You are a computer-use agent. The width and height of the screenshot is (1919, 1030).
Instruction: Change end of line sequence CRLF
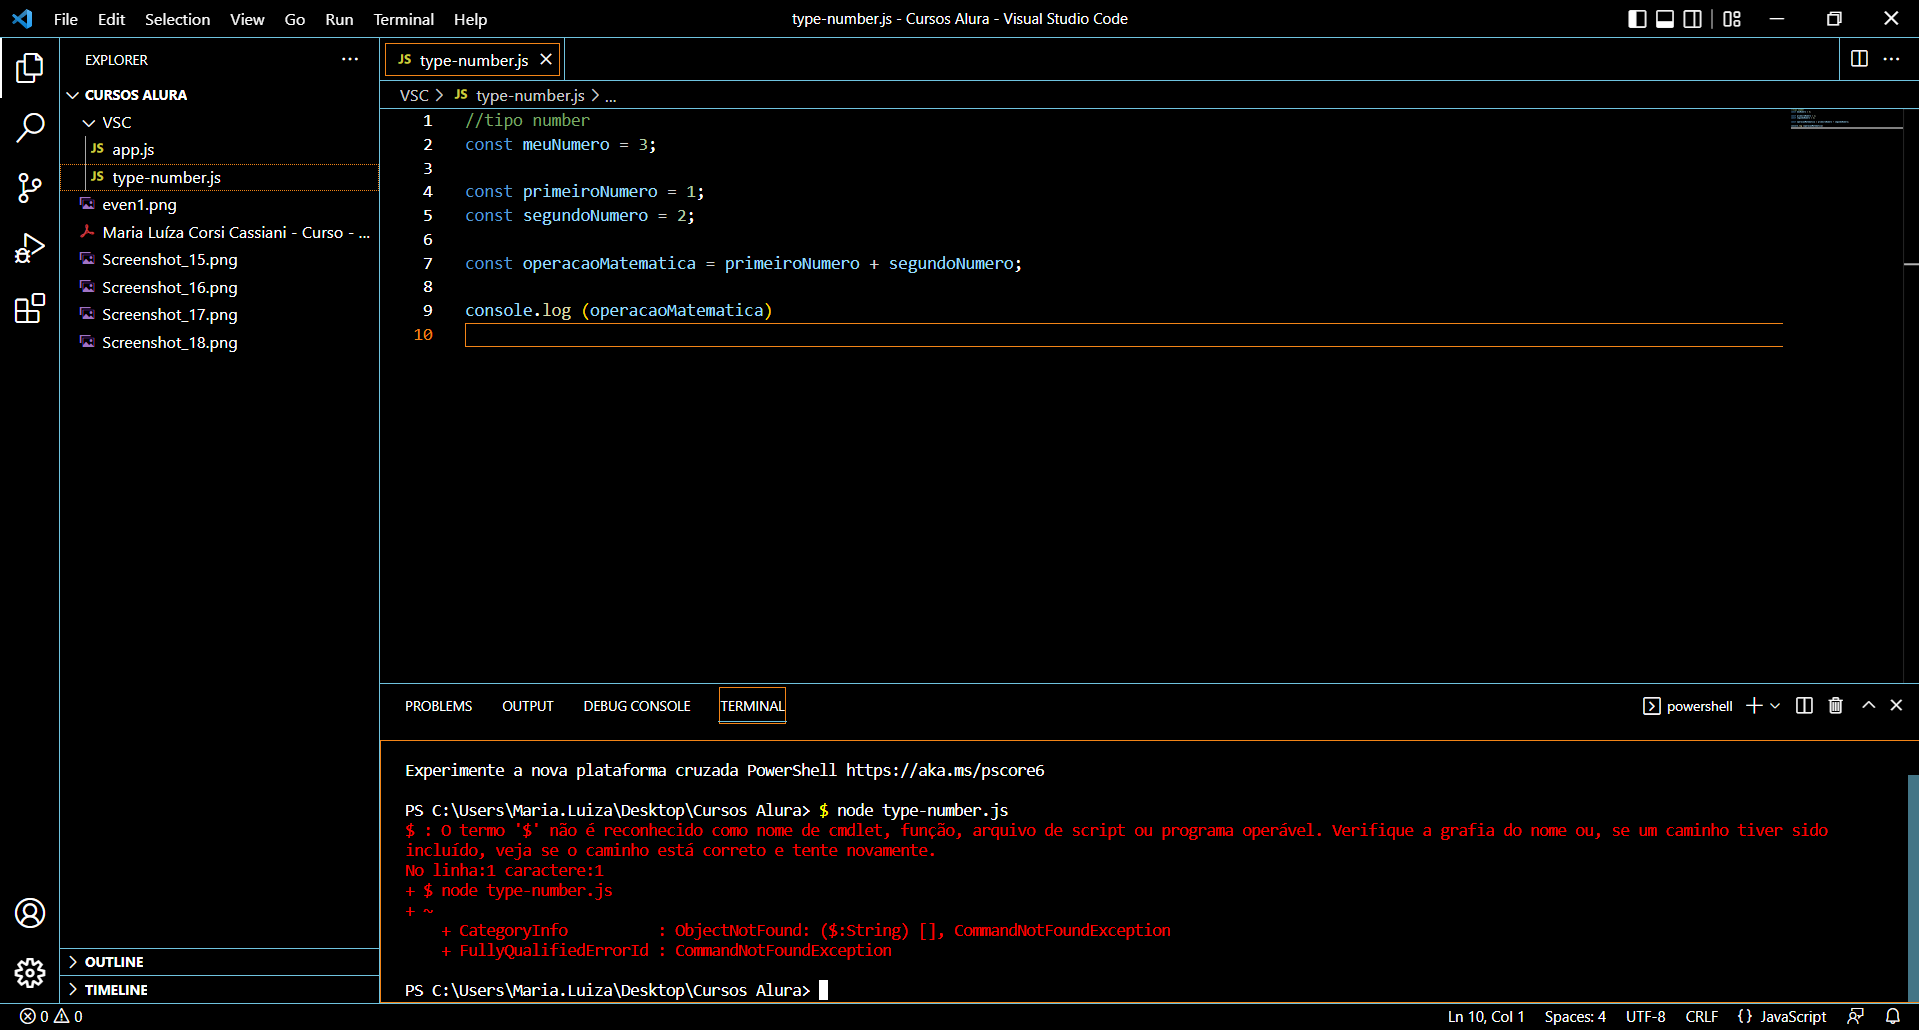pos(1701,1016)
